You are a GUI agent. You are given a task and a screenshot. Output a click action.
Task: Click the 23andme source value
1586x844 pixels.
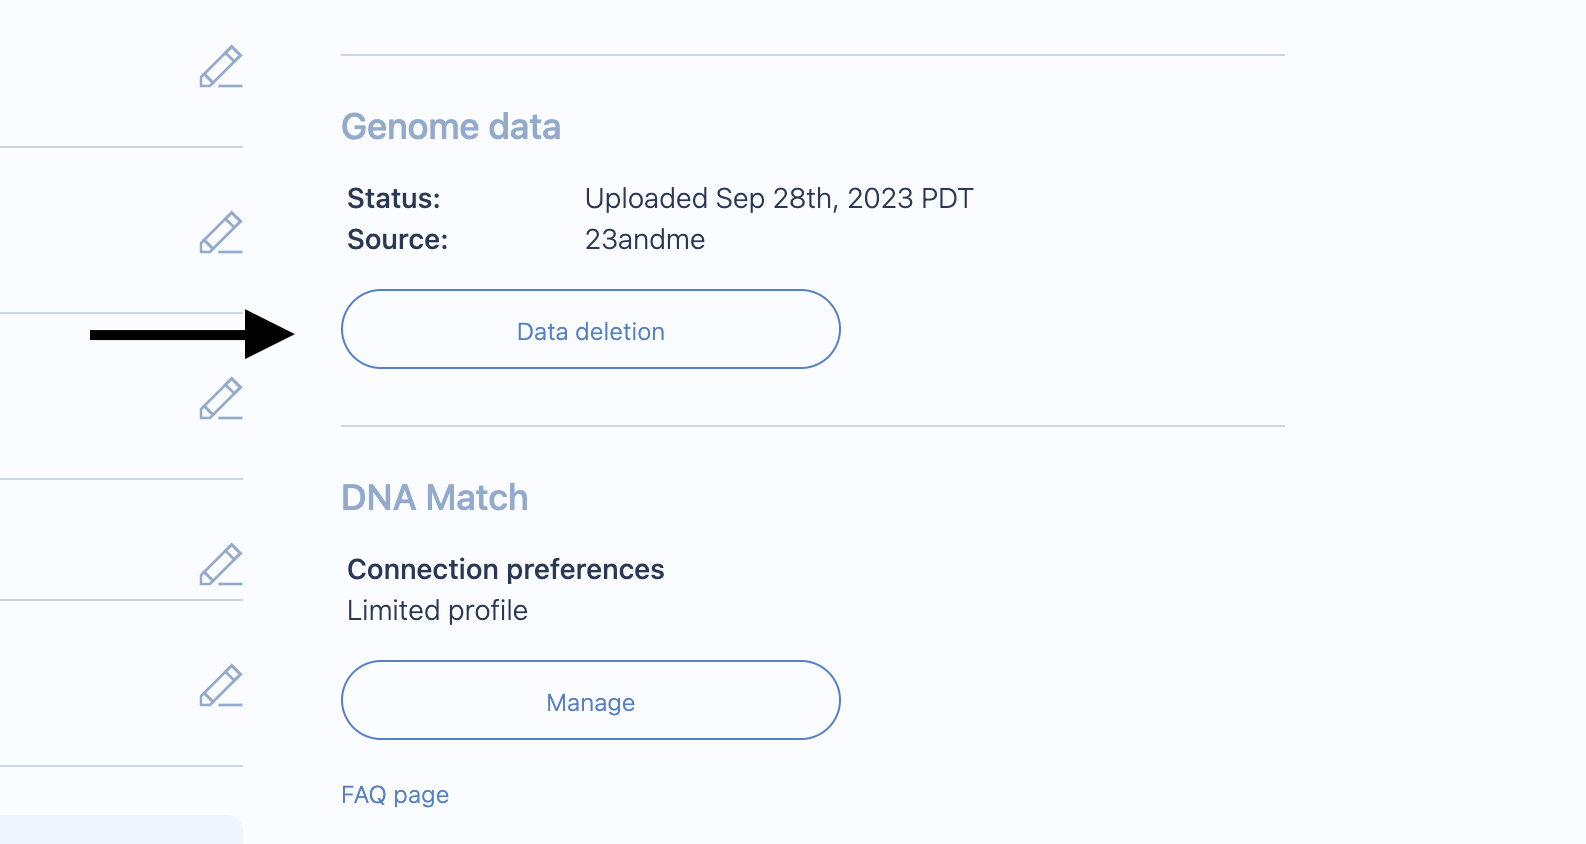click(645, 240)
